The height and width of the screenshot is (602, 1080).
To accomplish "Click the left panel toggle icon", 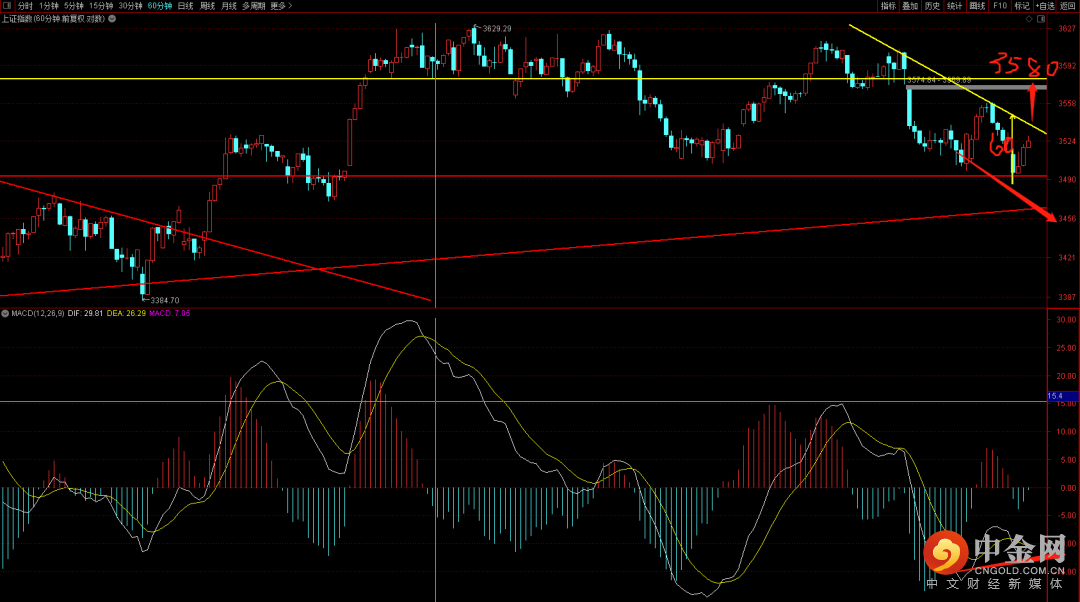I will [x=7, y=6].
